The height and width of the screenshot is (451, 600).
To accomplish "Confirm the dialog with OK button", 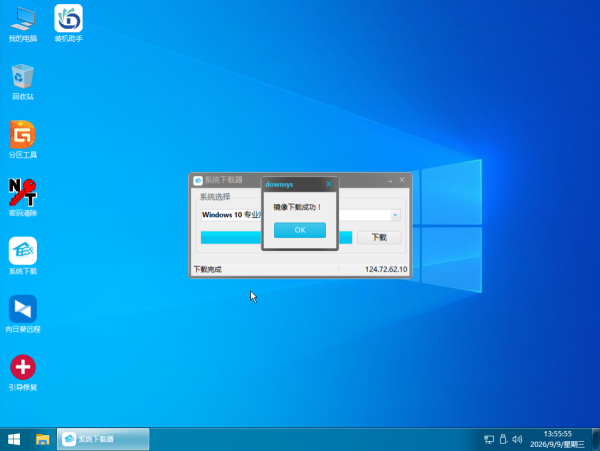I will point(300,230).
